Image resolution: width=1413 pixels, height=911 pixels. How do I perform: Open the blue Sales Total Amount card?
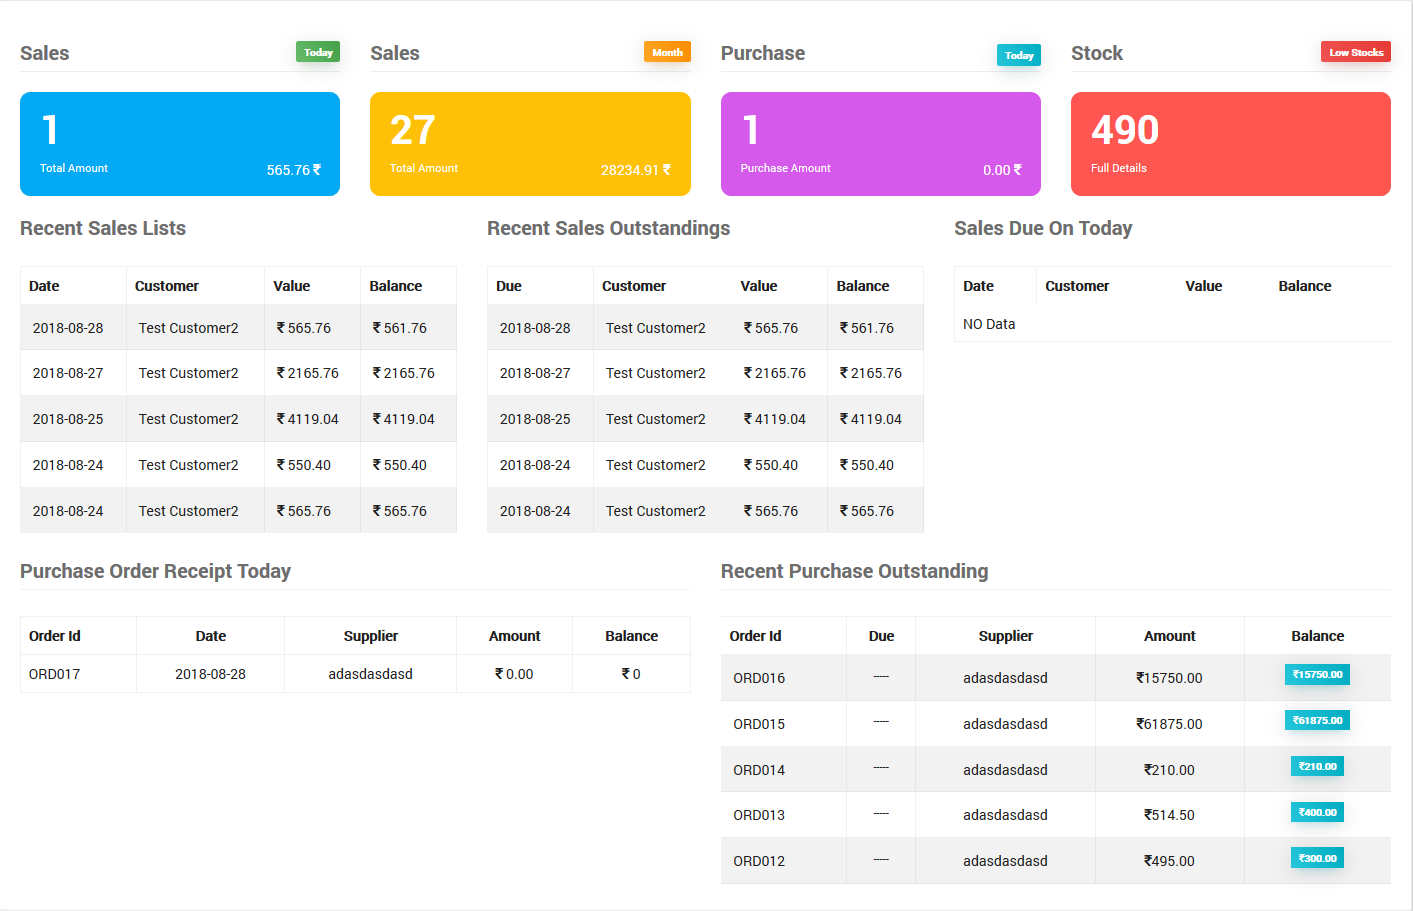179,143
